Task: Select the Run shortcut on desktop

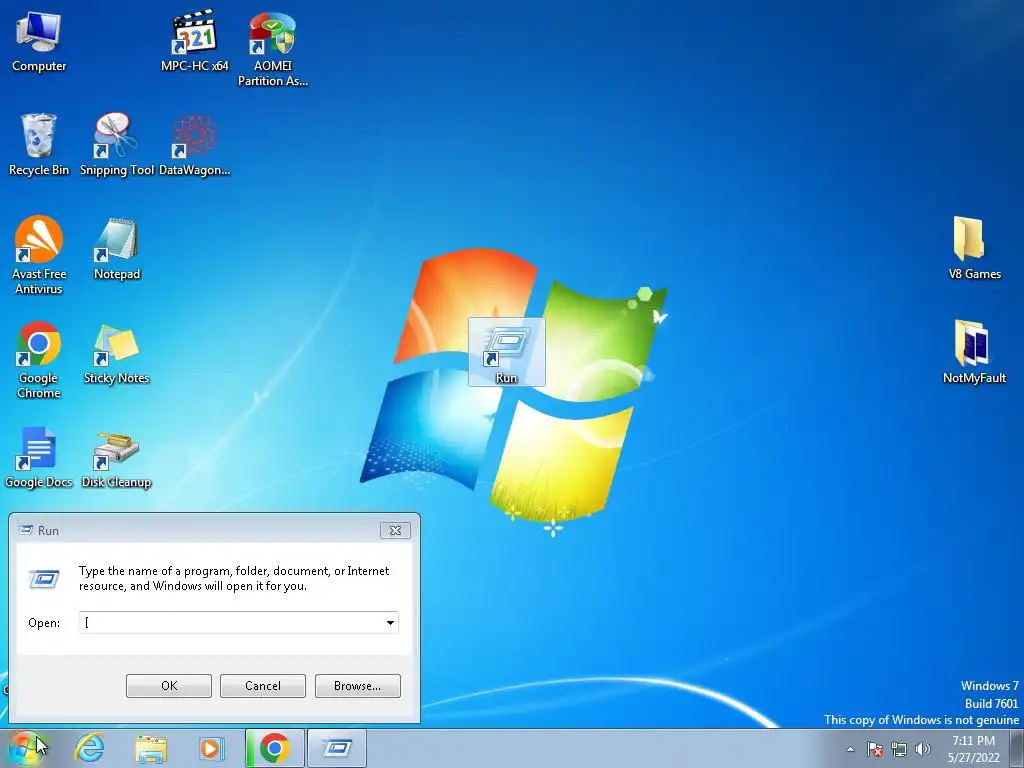Action: tap(507, 352)
